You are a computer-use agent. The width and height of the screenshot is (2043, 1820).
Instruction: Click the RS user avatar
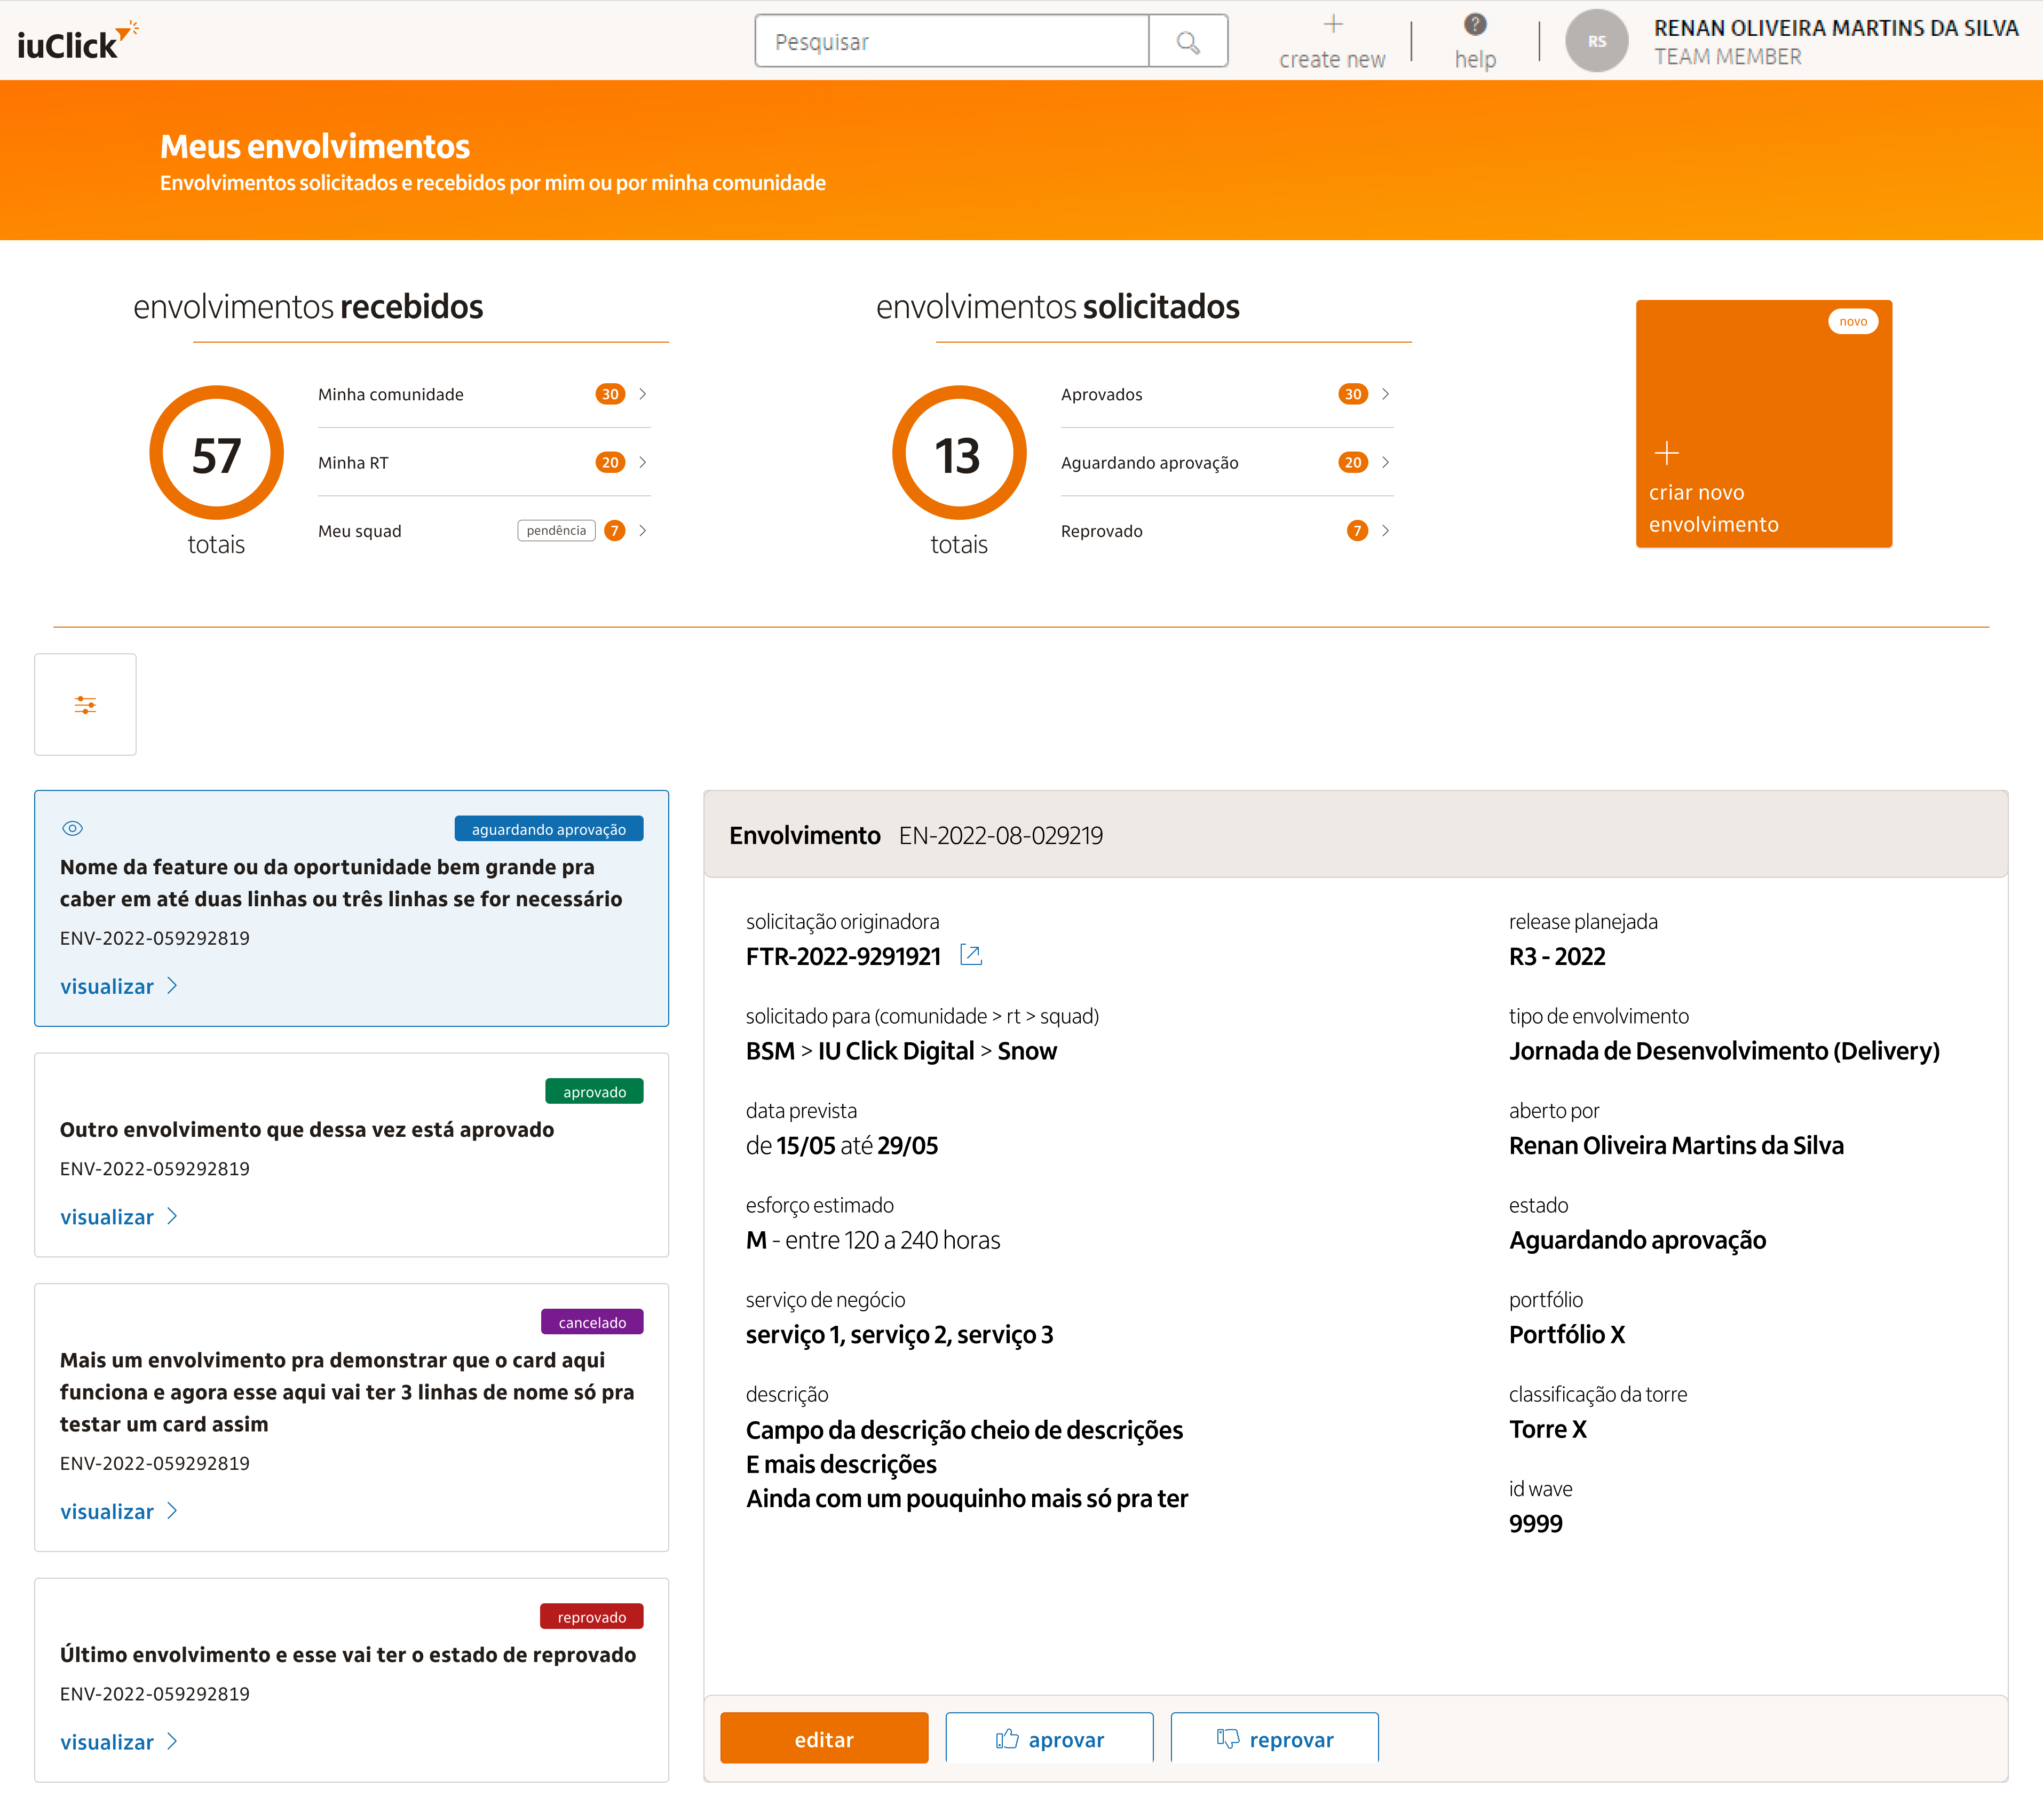point(1596,41)
